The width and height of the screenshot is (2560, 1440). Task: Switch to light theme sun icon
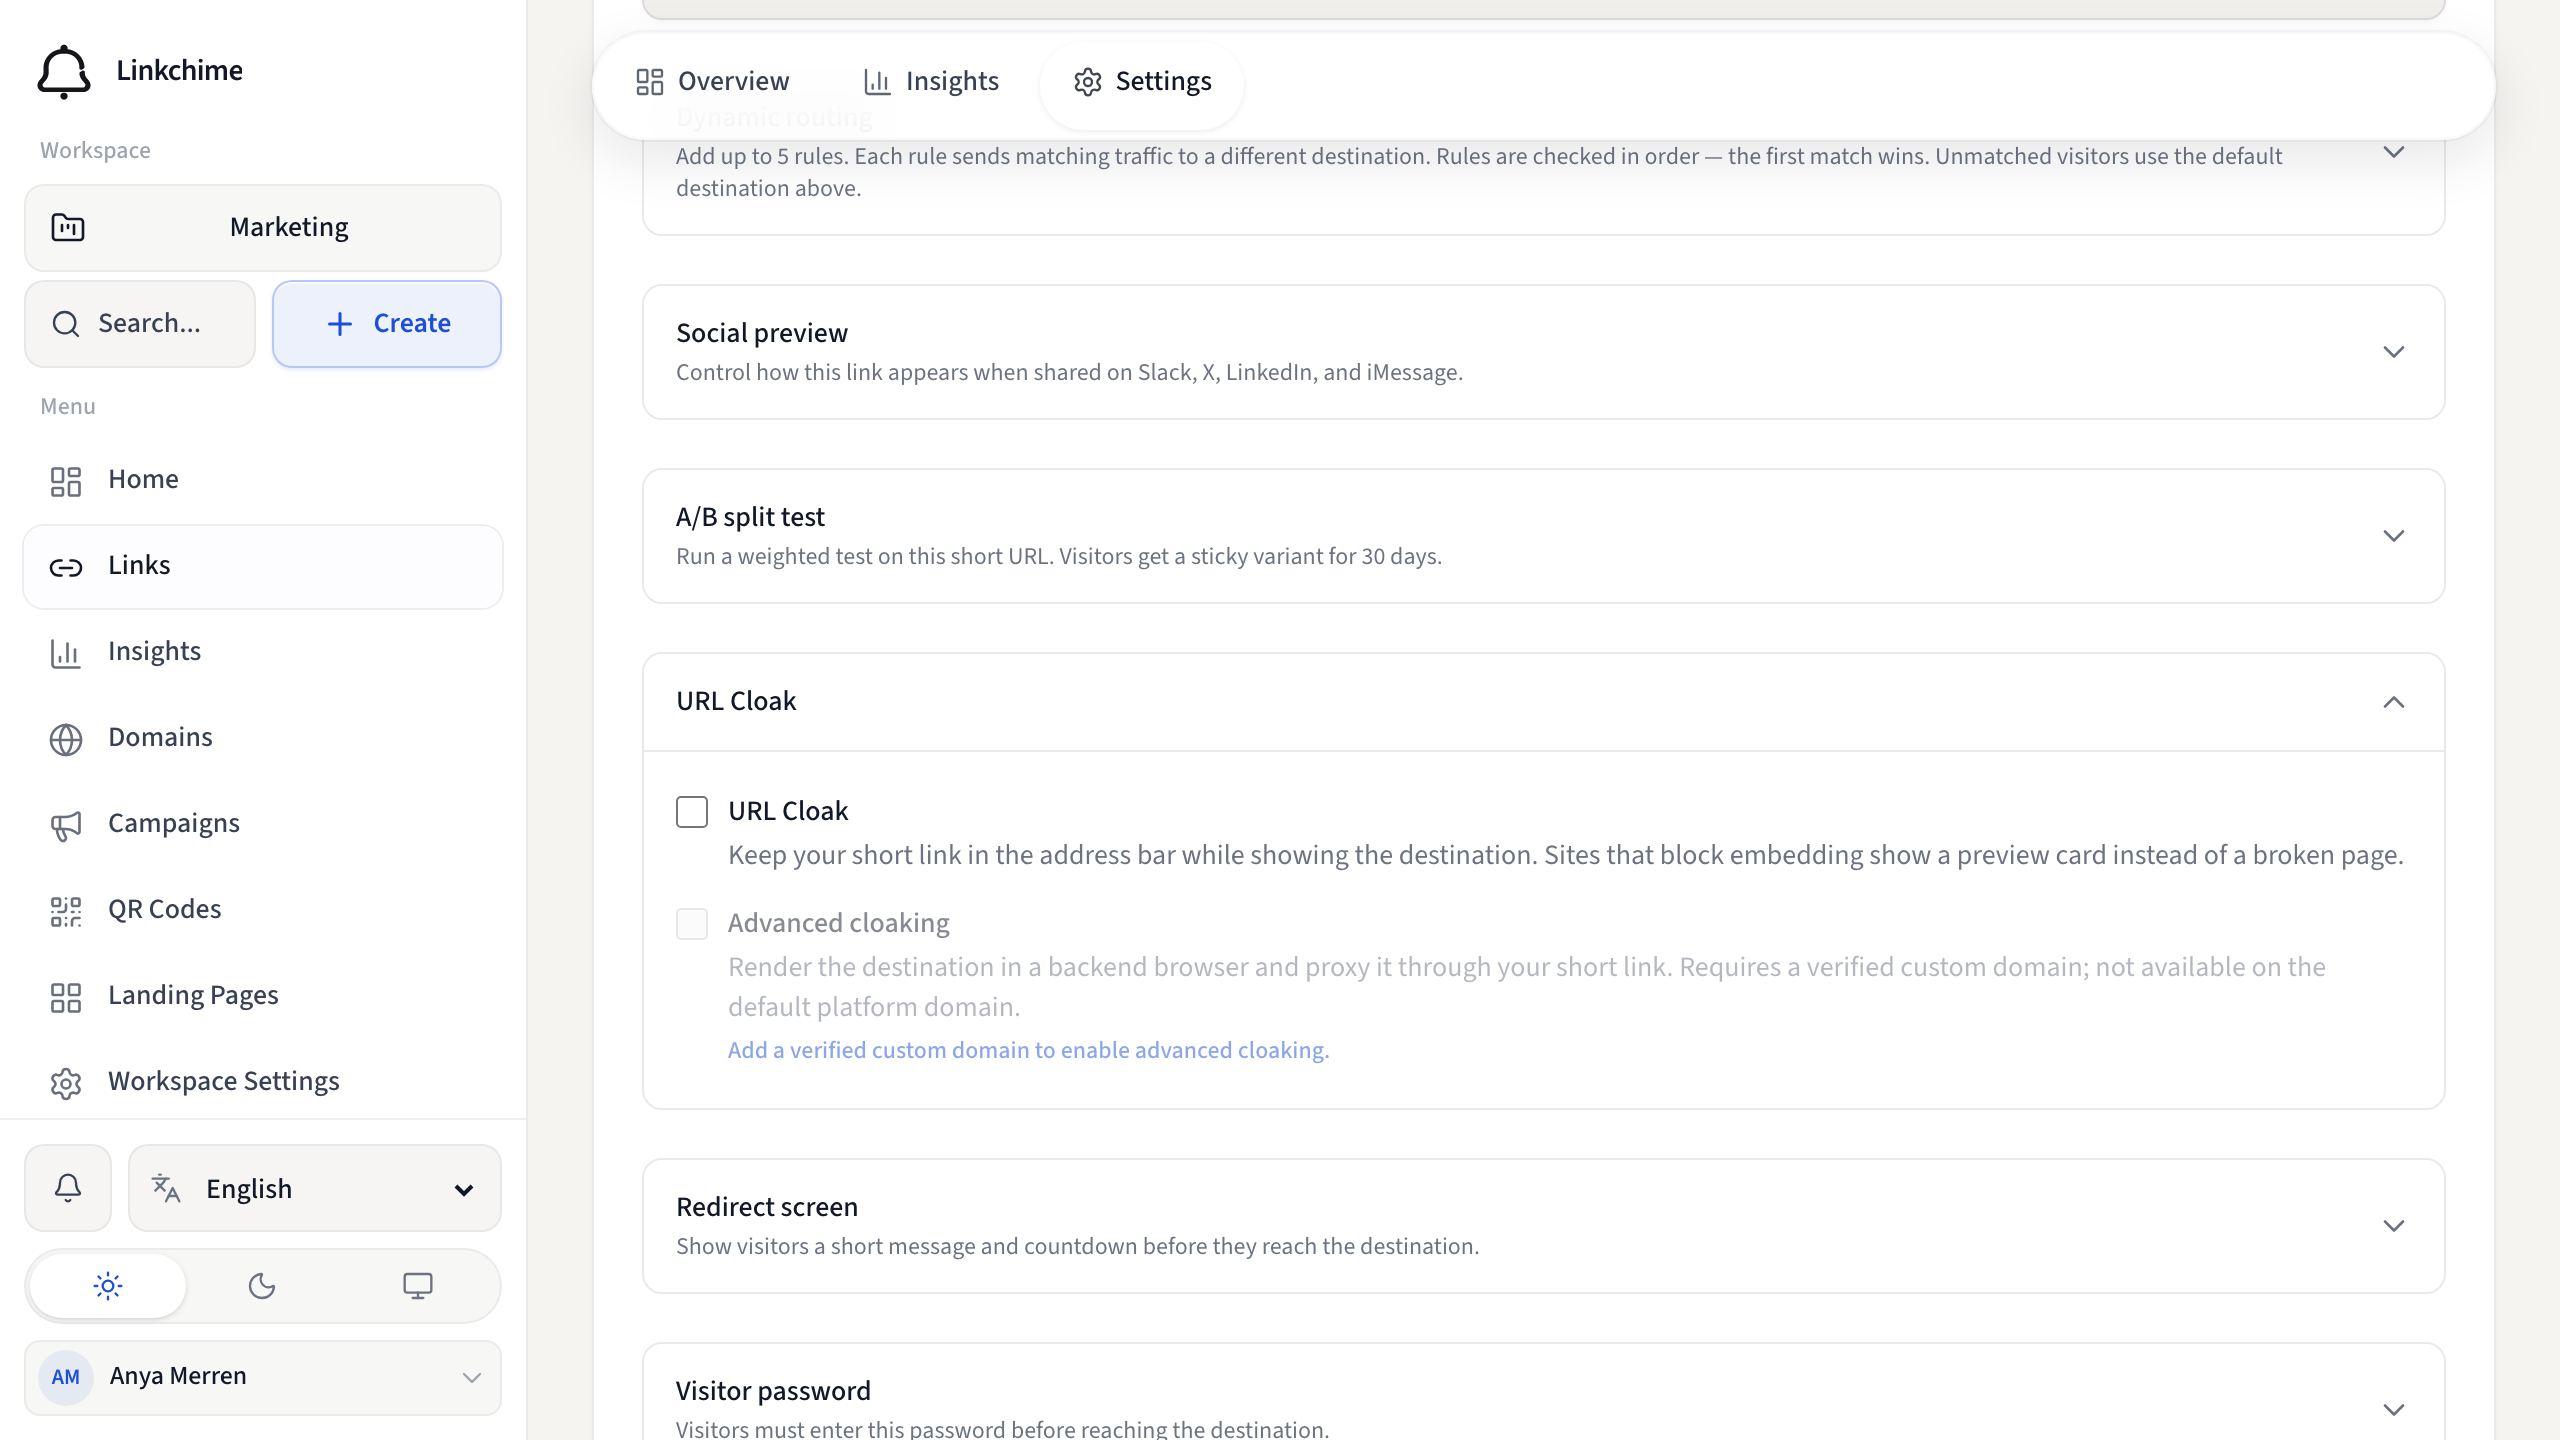click(108, 1285)
